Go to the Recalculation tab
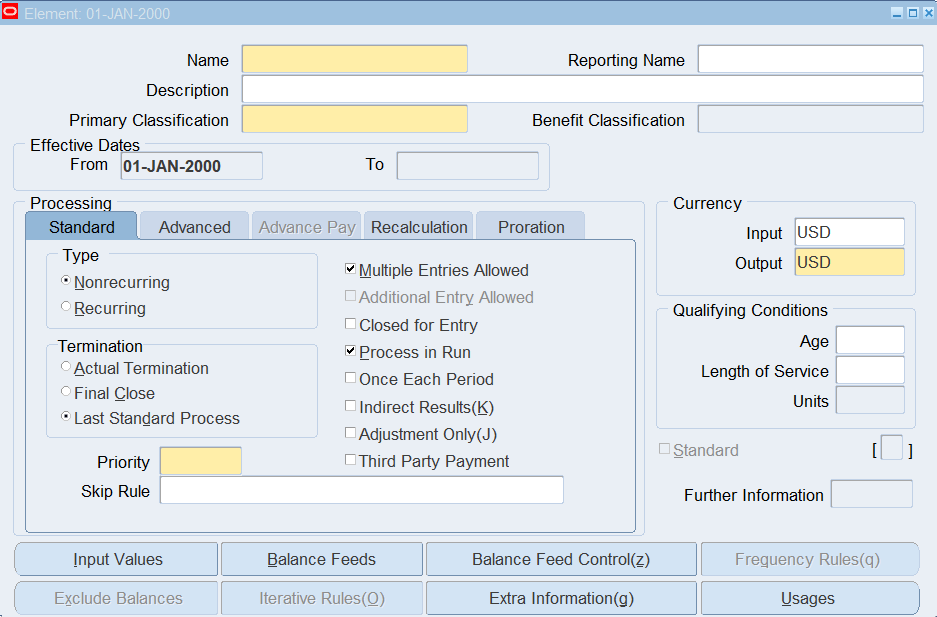This screenshot has height=617, width=937. point(419,227)
